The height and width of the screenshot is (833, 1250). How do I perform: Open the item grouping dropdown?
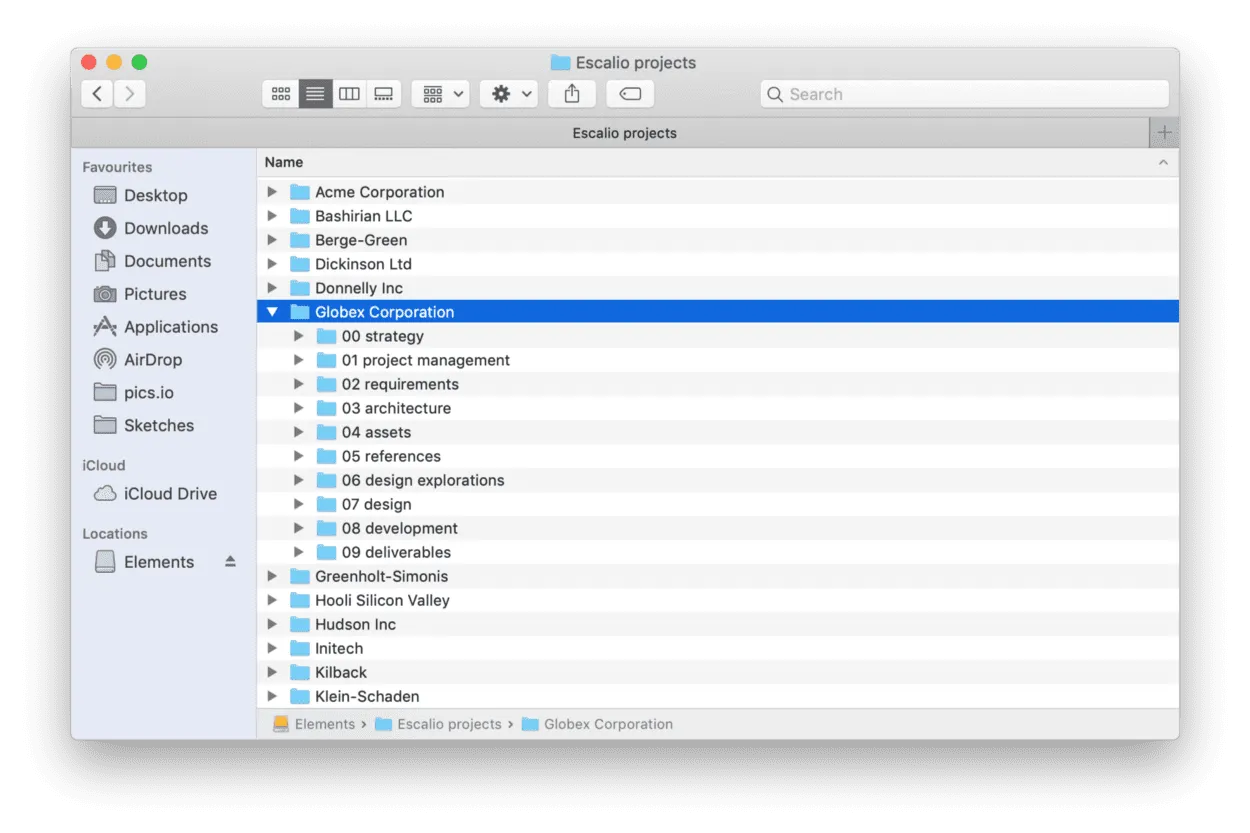[440, 93]
